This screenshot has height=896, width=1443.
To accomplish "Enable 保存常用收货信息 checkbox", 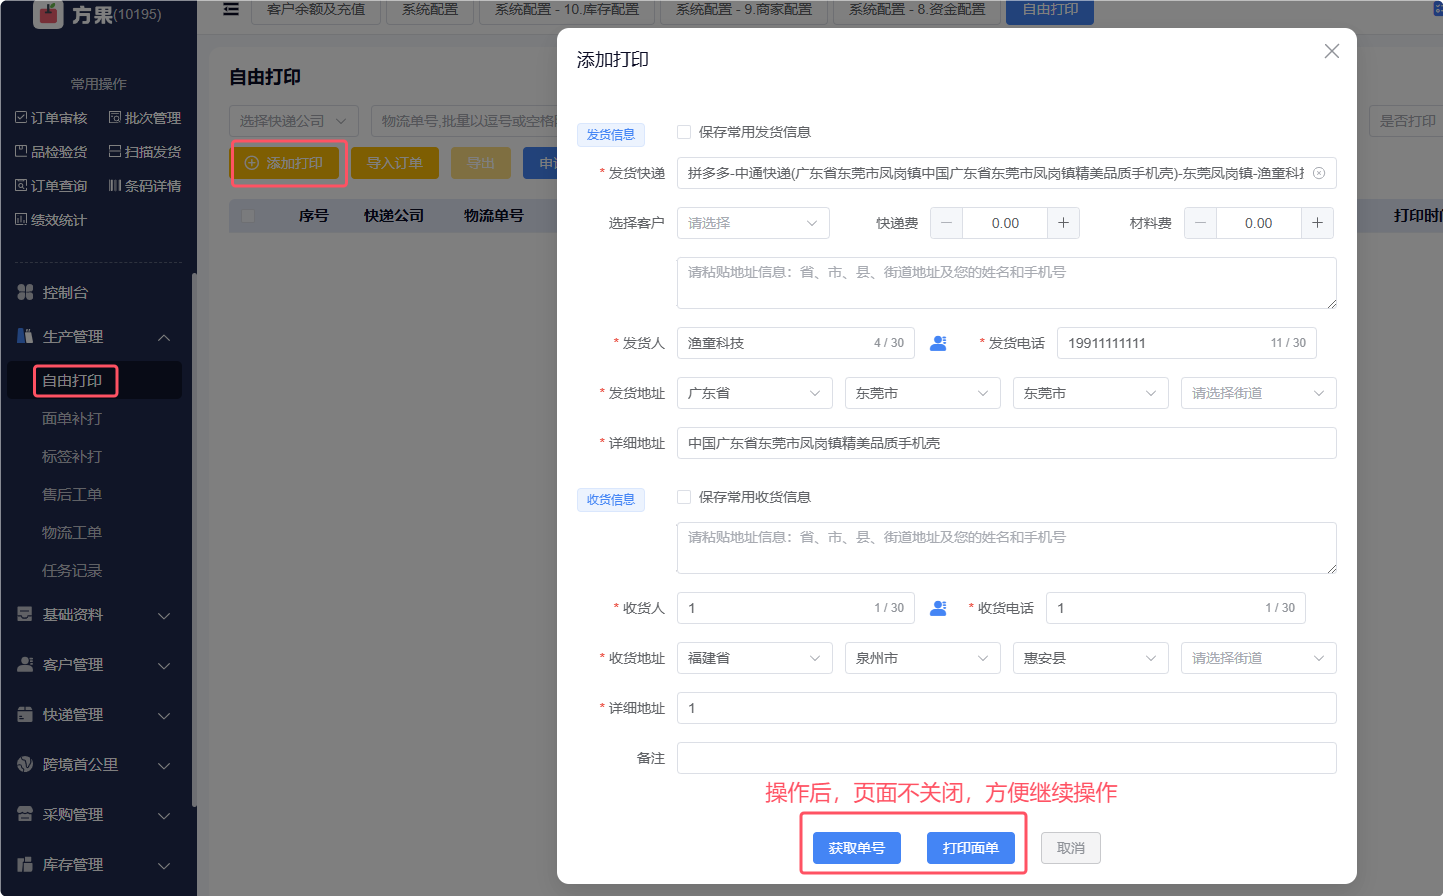I will (x=684, y=497).
